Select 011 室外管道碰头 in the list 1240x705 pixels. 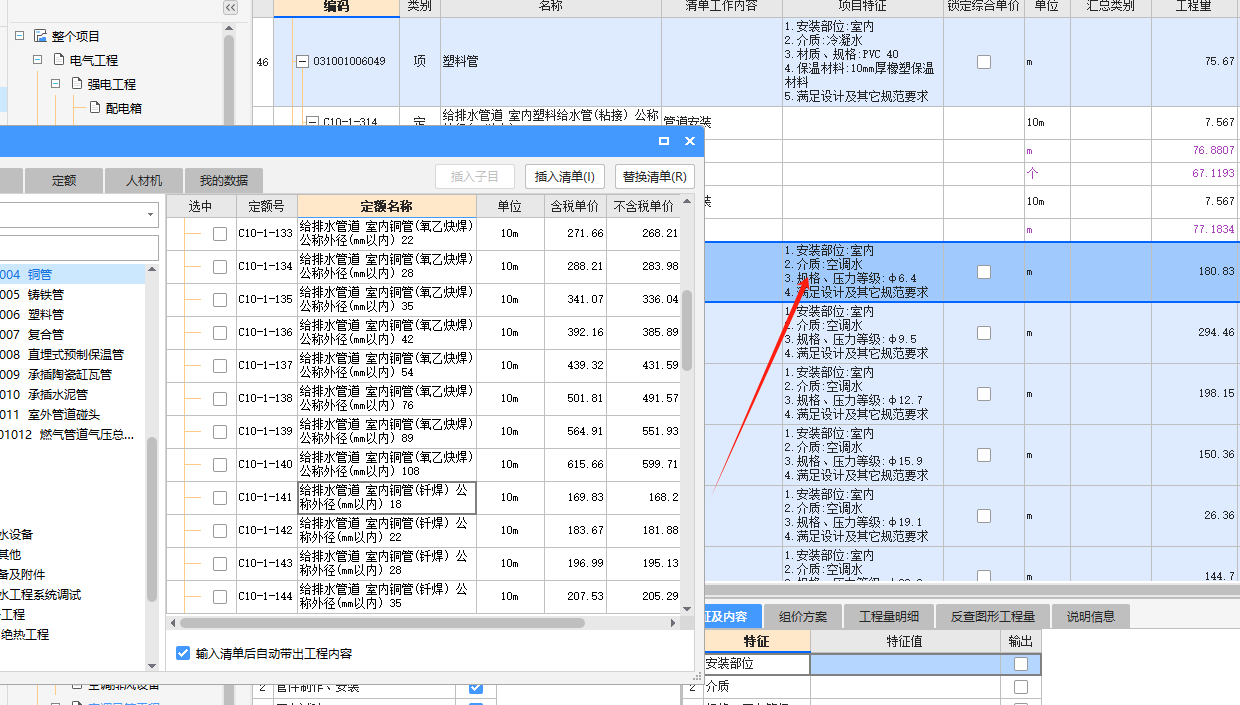[x=72, y=414]
